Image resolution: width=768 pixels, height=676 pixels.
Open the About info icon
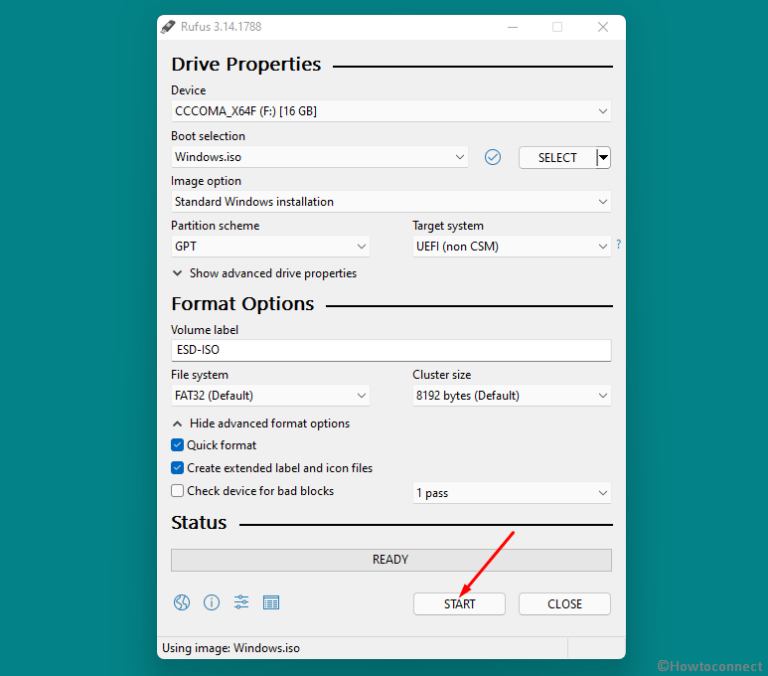coord(212,602)
